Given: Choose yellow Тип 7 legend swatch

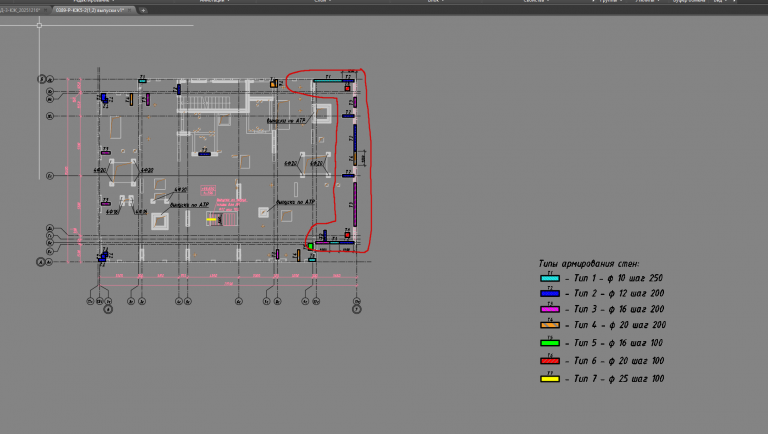Looking at the screenshot, I should click(x=549, y=379).
